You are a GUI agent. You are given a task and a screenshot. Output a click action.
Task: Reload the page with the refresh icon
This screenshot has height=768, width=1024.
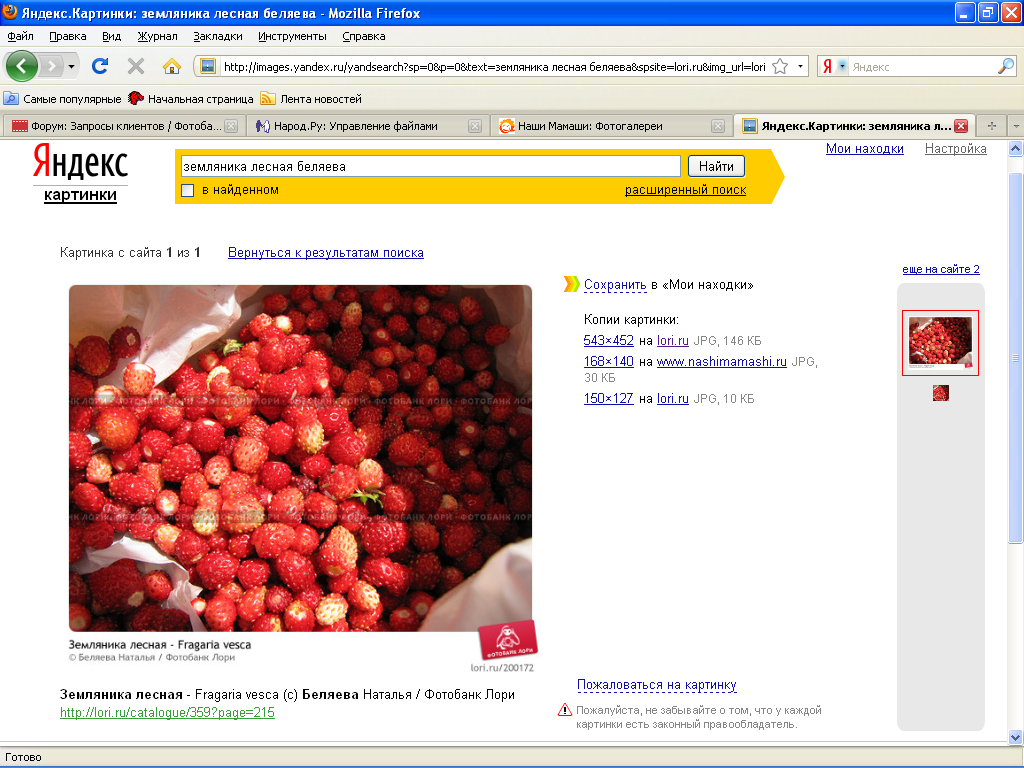100,66
